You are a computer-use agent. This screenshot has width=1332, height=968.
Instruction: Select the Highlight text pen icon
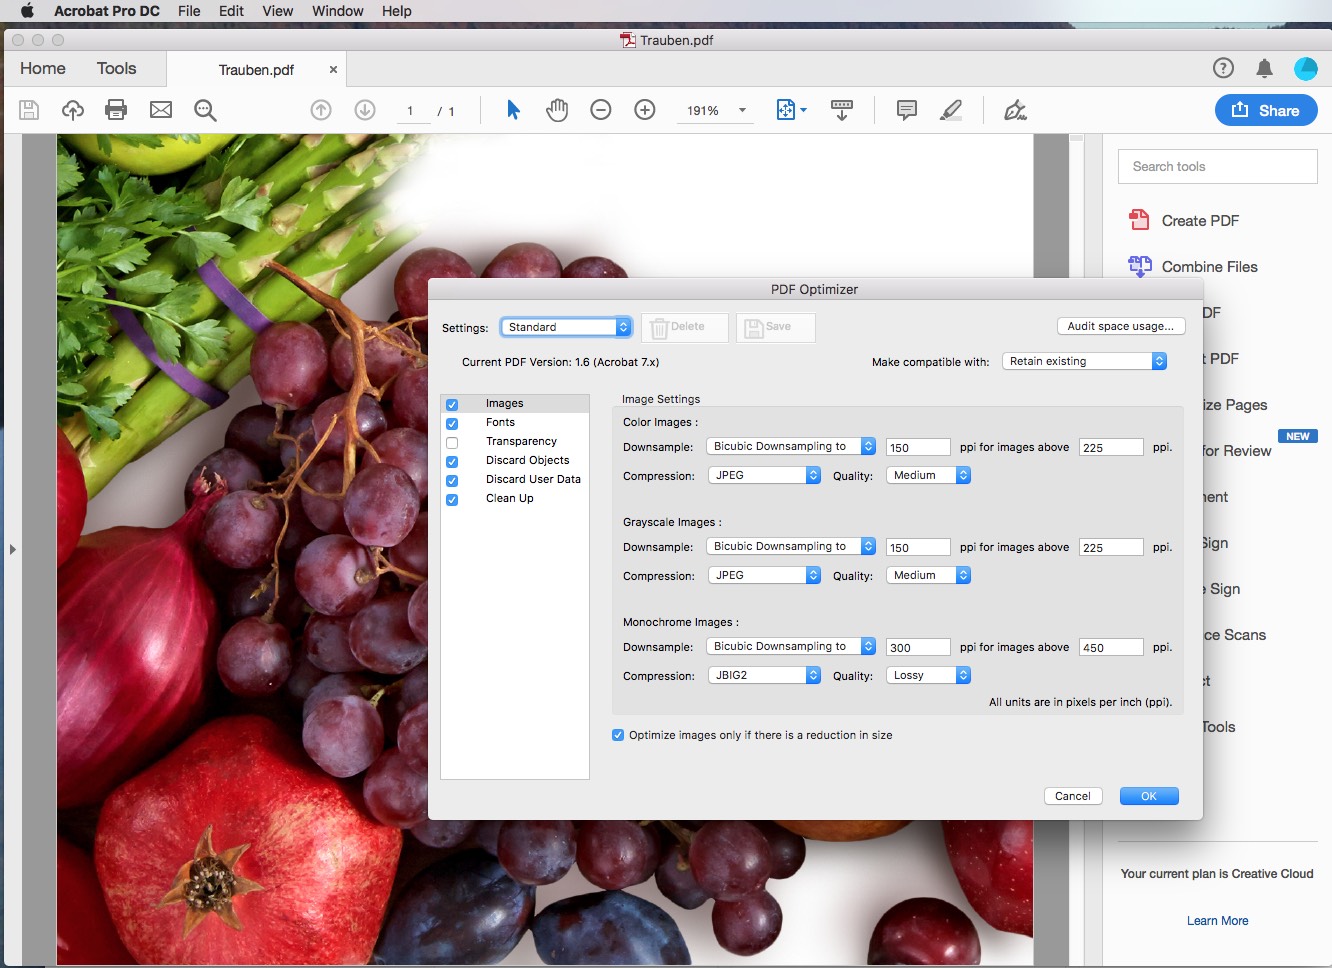(x=951, y=110)
